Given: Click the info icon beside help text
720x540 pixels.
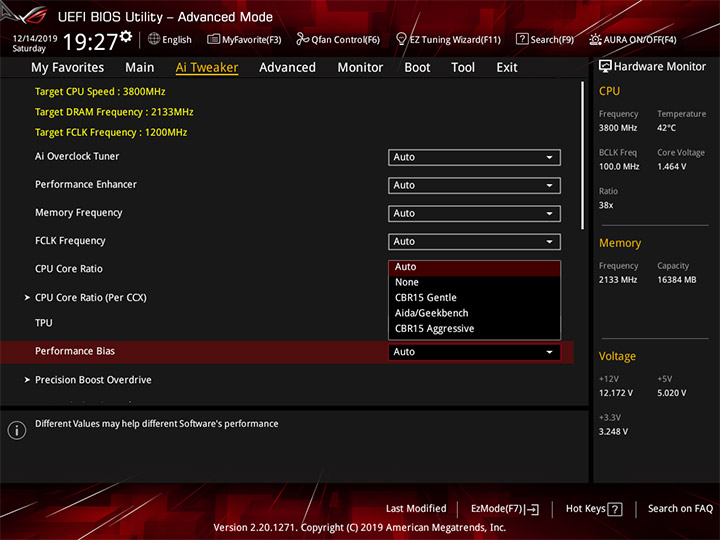Looking at the screenshot, I should coord(17,430).
